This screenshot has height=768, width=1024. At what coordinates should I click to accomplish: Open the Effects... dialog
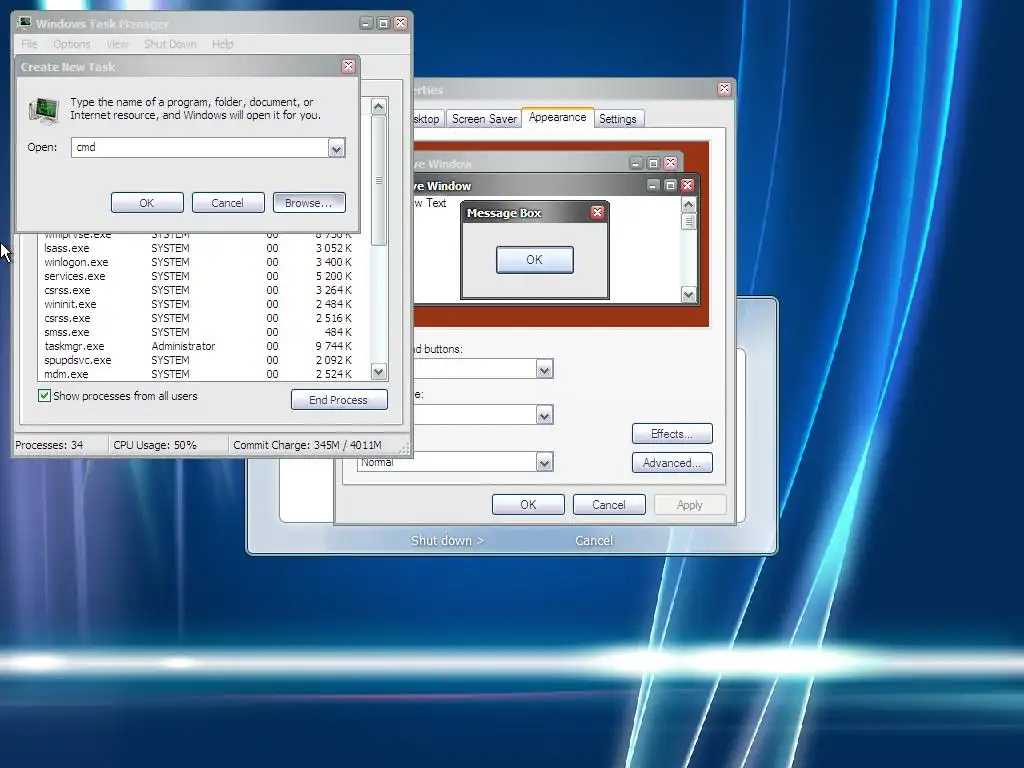pyautogui.click(x=672, y=434)
